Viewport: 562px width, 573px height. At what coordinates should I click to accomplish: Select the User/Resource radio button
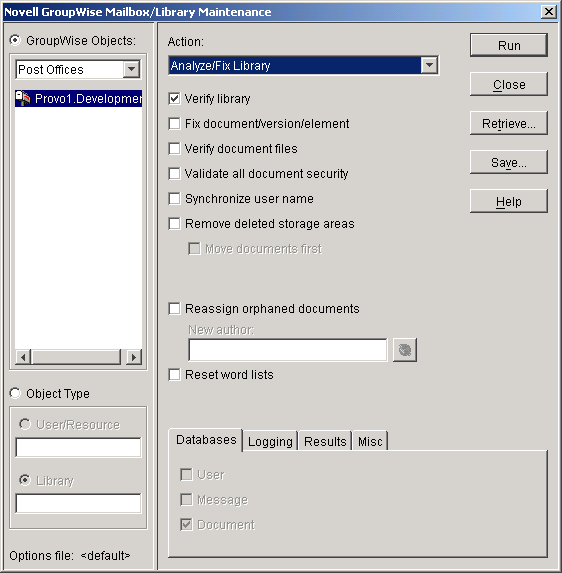(x=25, y=424)
